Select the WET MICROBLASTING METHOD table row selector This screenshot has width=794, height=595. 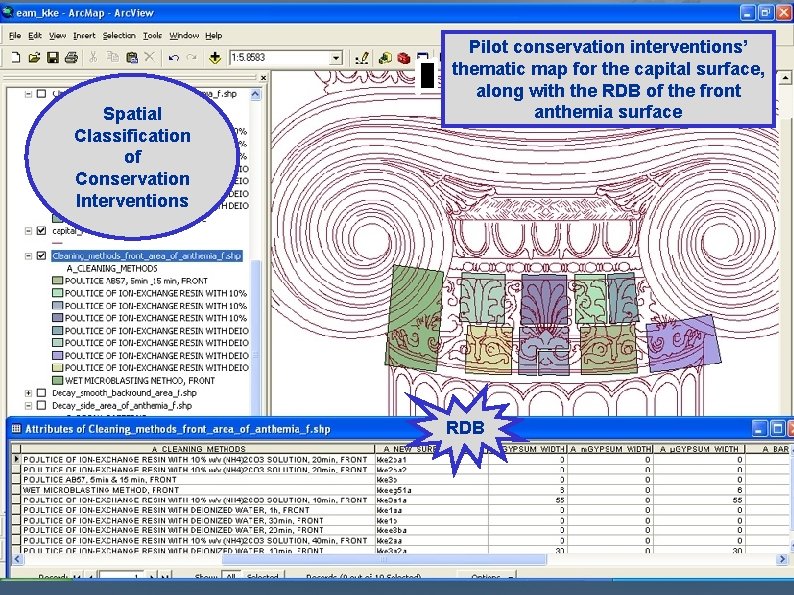click(16, 490)
